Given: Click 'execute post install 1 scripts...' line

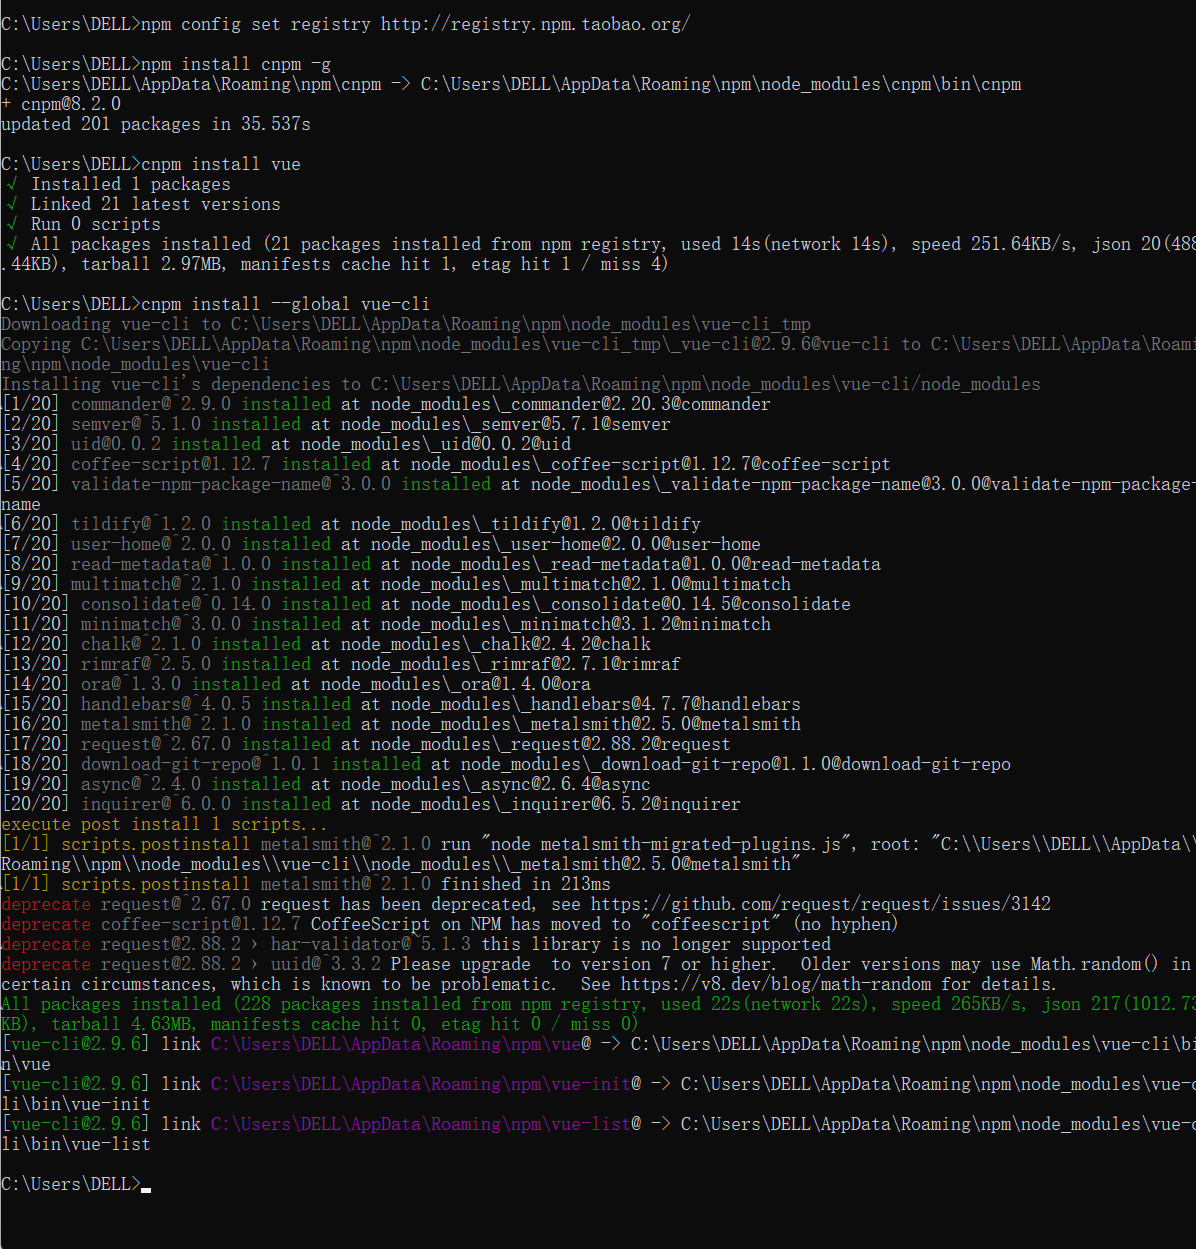Looking at the screenshot, I should tap(164, 824).
